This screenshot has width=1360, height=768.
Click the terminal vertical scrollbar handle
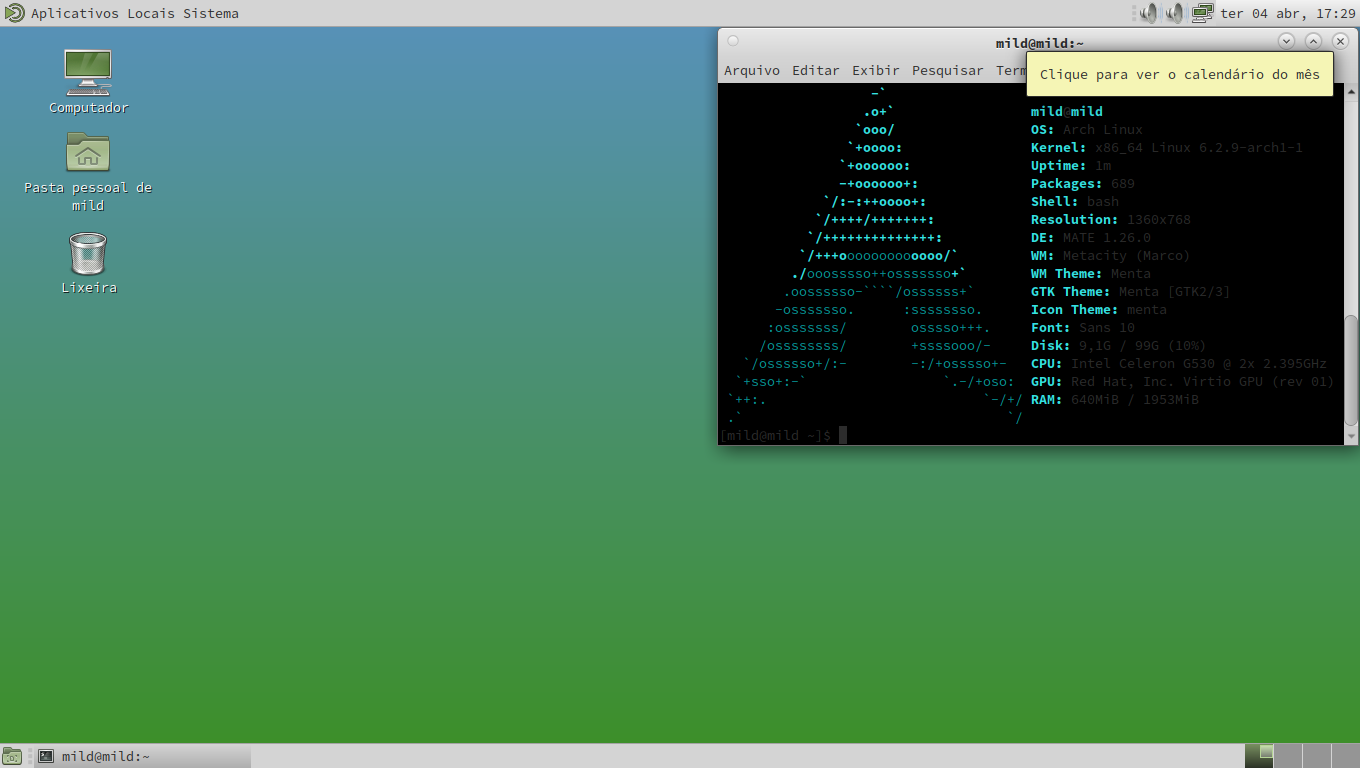coord(1351,370)
